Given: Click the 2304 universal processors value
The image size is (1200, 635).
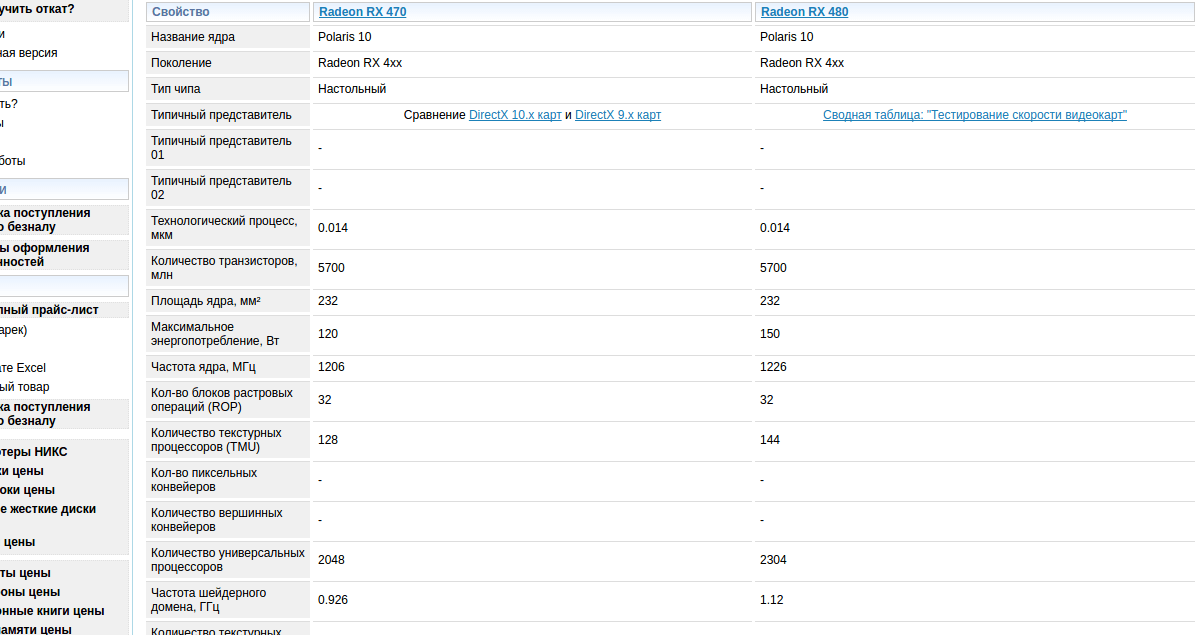Looking at the screenshot, I should [x=773, y=560].
